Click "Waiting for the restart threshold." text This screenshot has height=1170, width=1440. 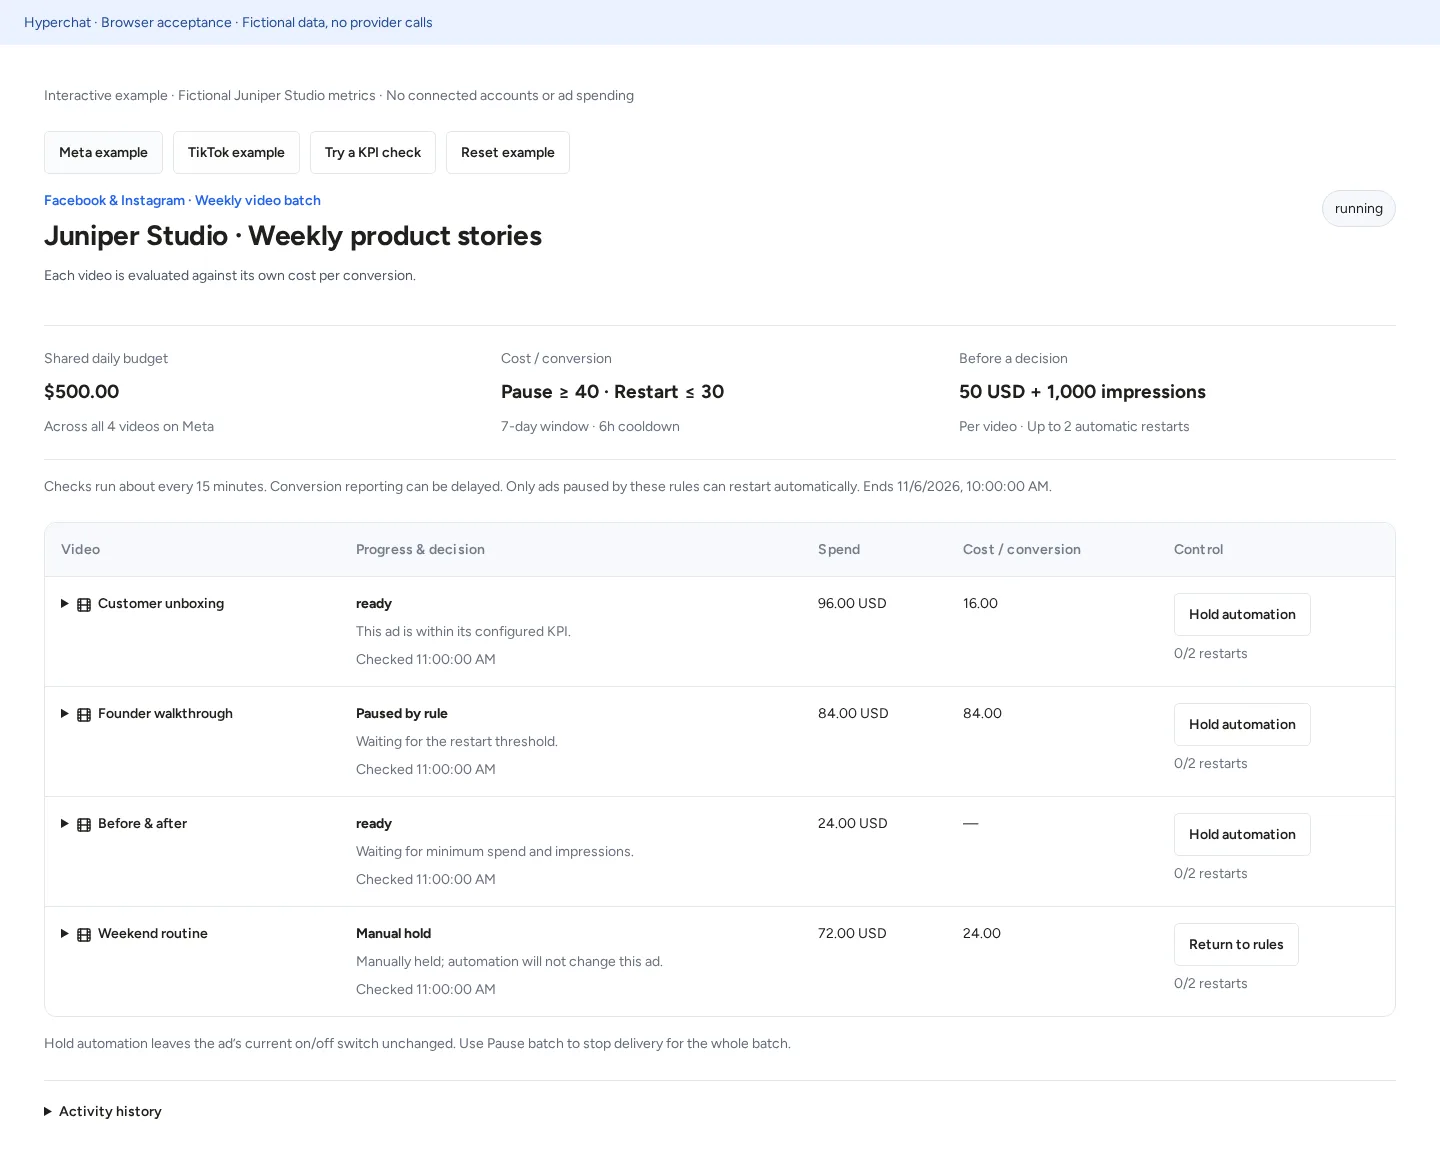tap(457, 741)
